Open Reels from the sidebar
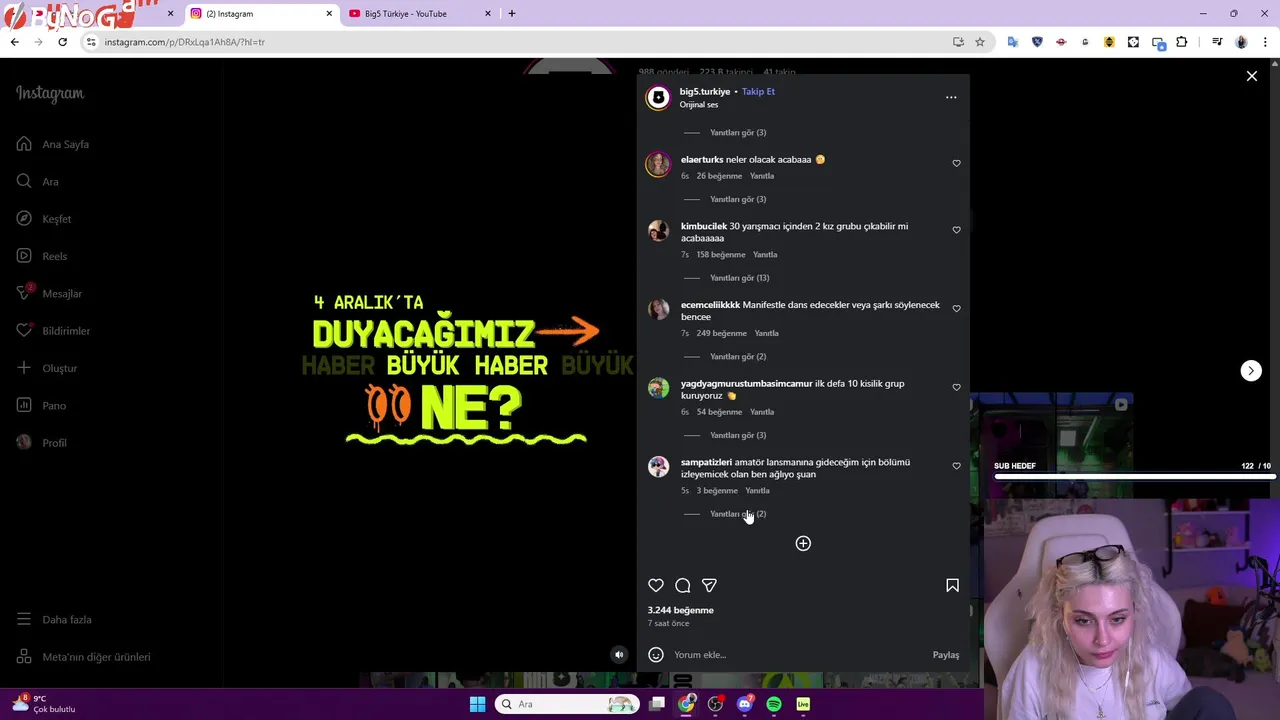The image size is (1280, 720). tap(42, 256)
